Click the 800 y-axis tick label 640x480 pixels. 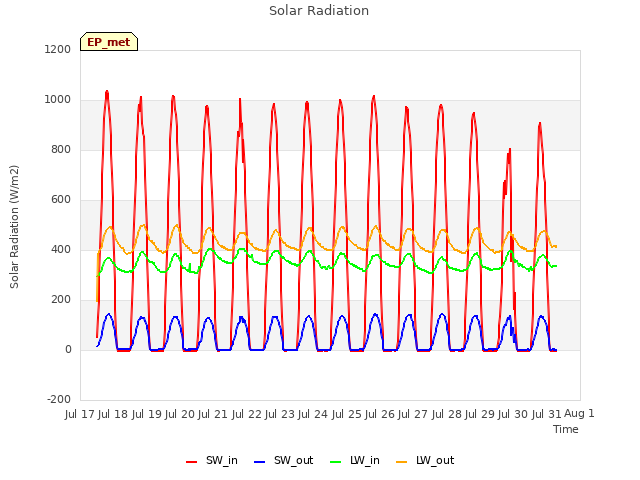[x=61, y=149]
